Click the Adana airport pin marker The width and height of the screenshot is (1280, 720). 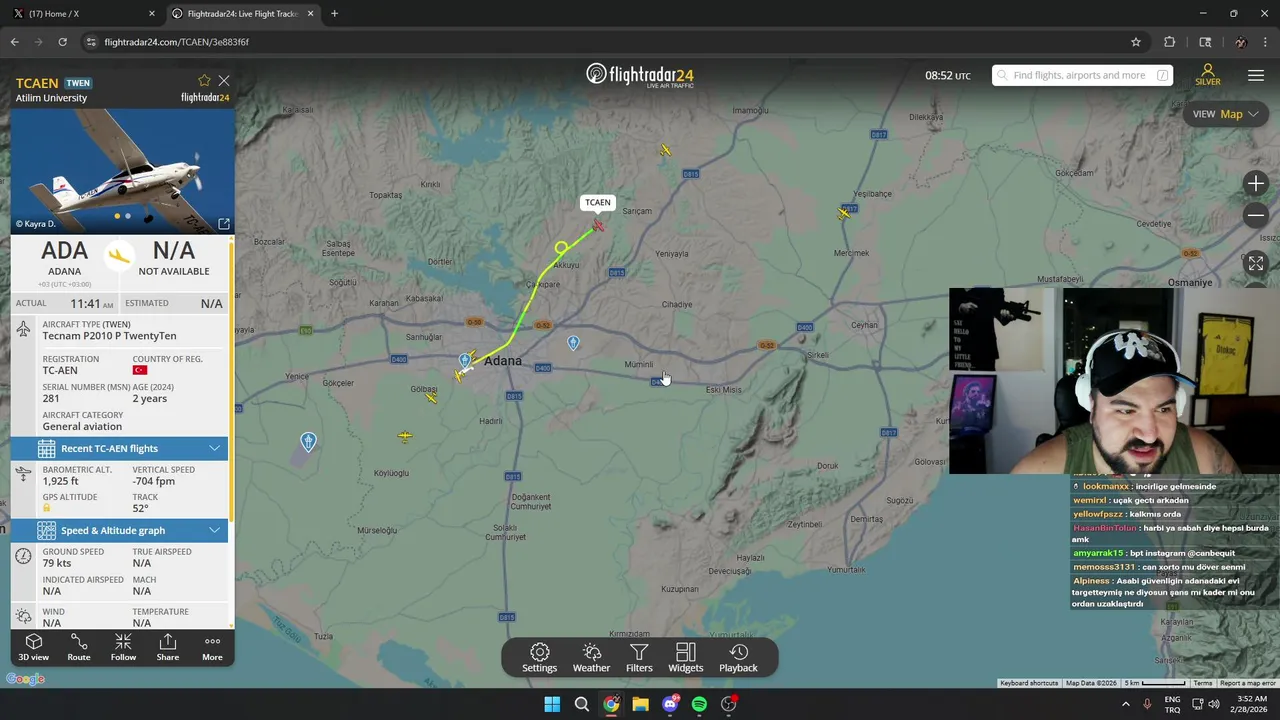click(465, 360)
